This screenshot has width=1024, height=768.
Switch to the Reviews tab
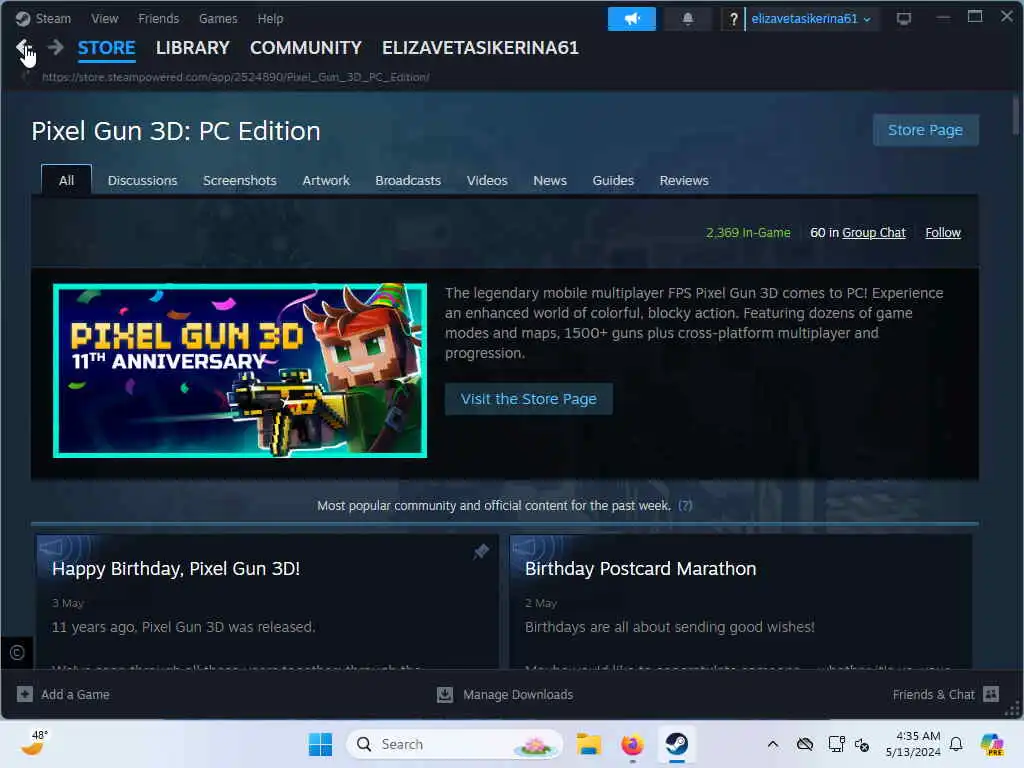(684, 180)
